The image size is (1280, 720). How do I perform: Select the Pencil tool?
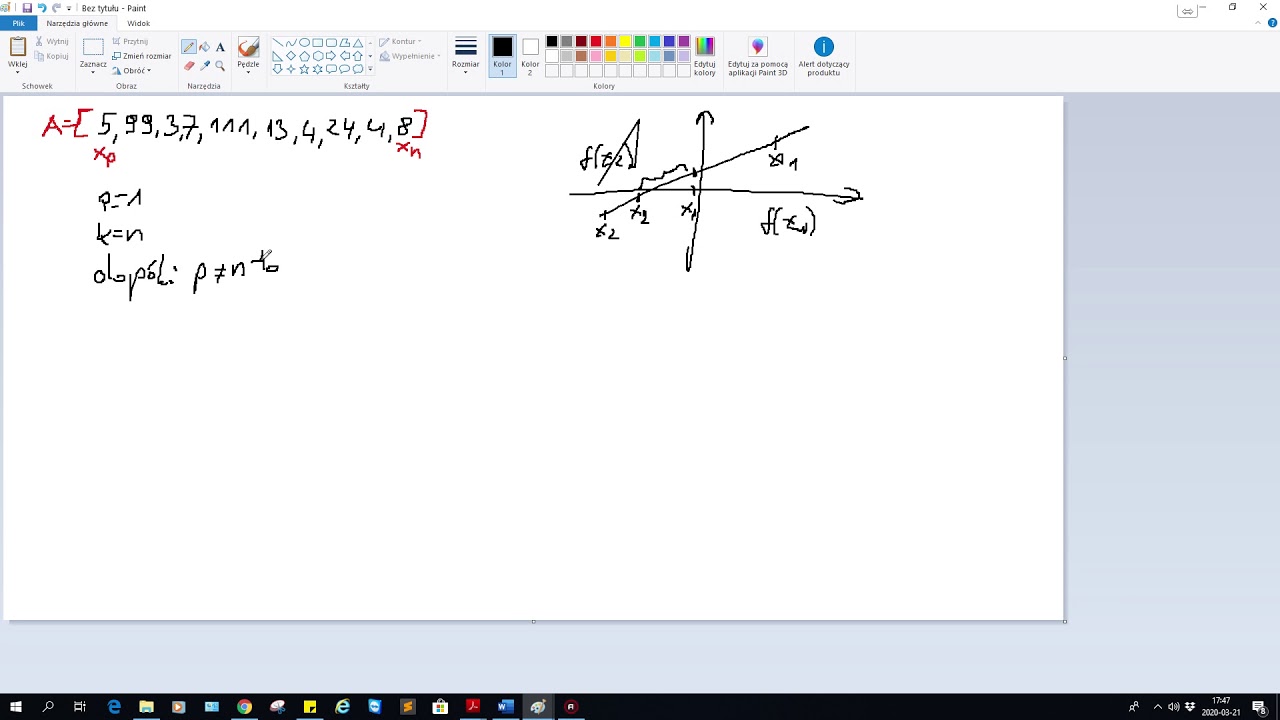[x=189, y=47]
